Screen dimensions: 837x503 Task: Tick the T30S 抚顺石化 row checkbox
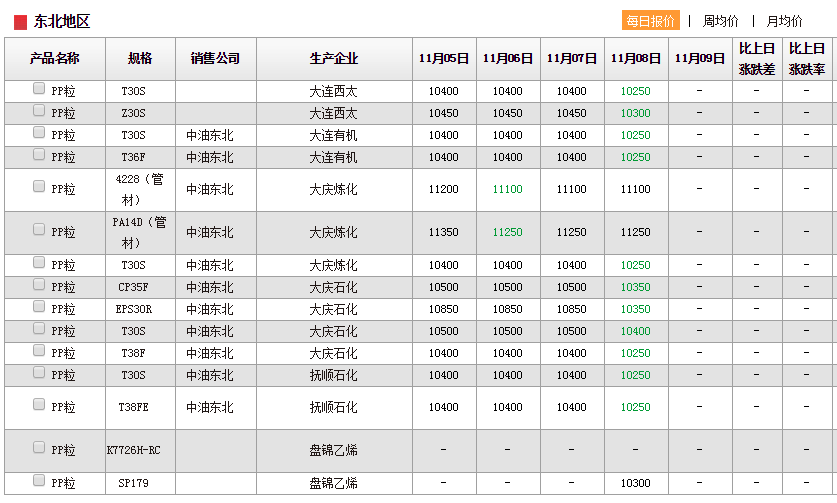coord(38,372)
